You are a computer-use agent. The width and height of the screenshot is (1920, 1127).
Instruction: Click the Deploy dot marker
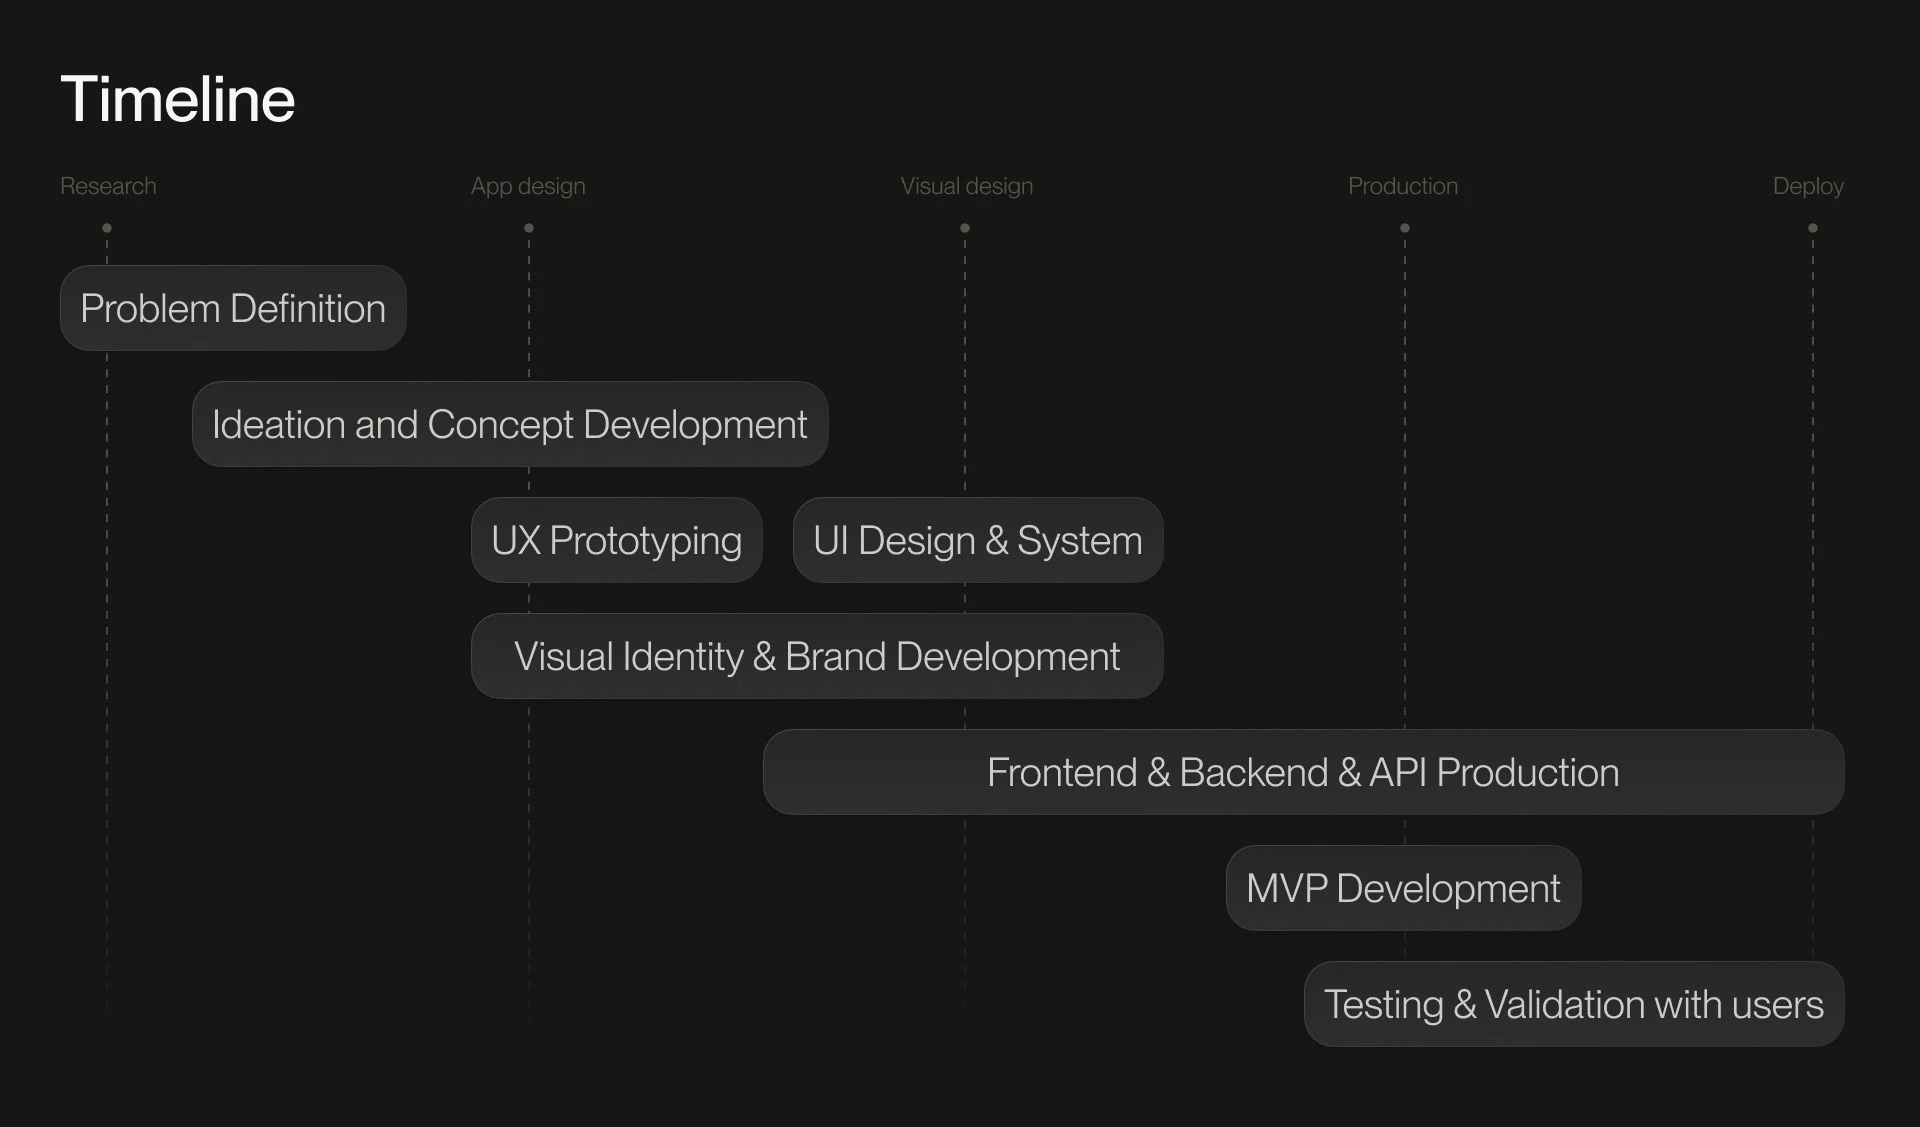pos(1813,228)
